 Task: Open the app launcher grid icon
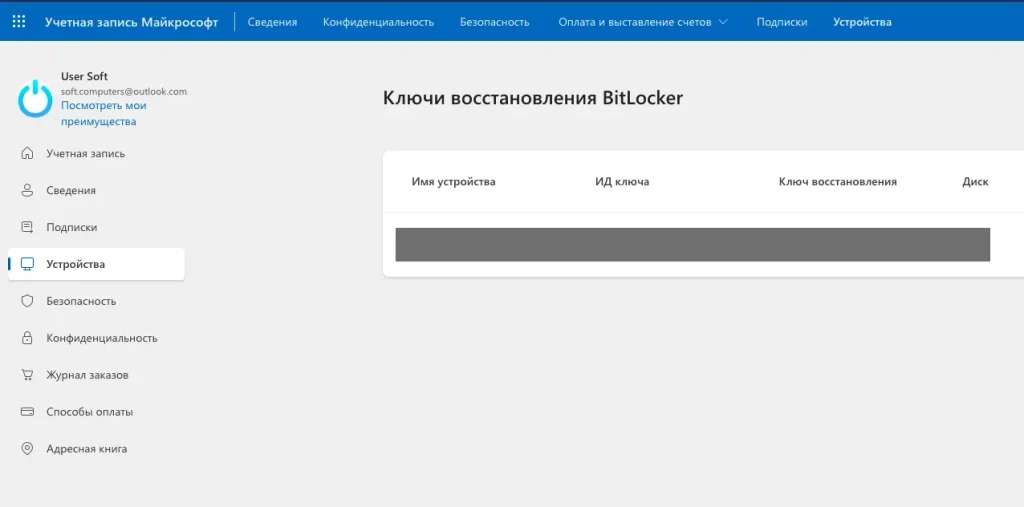coord(19,21)
